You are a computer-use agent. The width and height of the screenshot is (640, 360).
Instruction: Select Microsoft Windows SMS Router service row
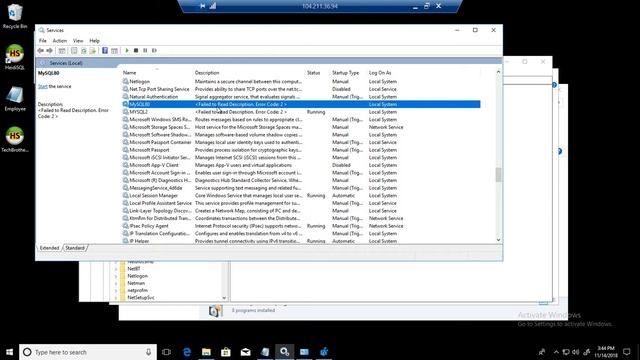(x=301, y=120)
